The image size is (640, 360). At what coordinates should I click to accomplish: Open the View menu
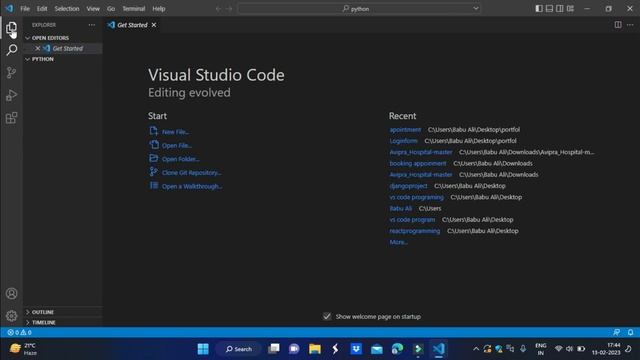(x=93, y=9)
